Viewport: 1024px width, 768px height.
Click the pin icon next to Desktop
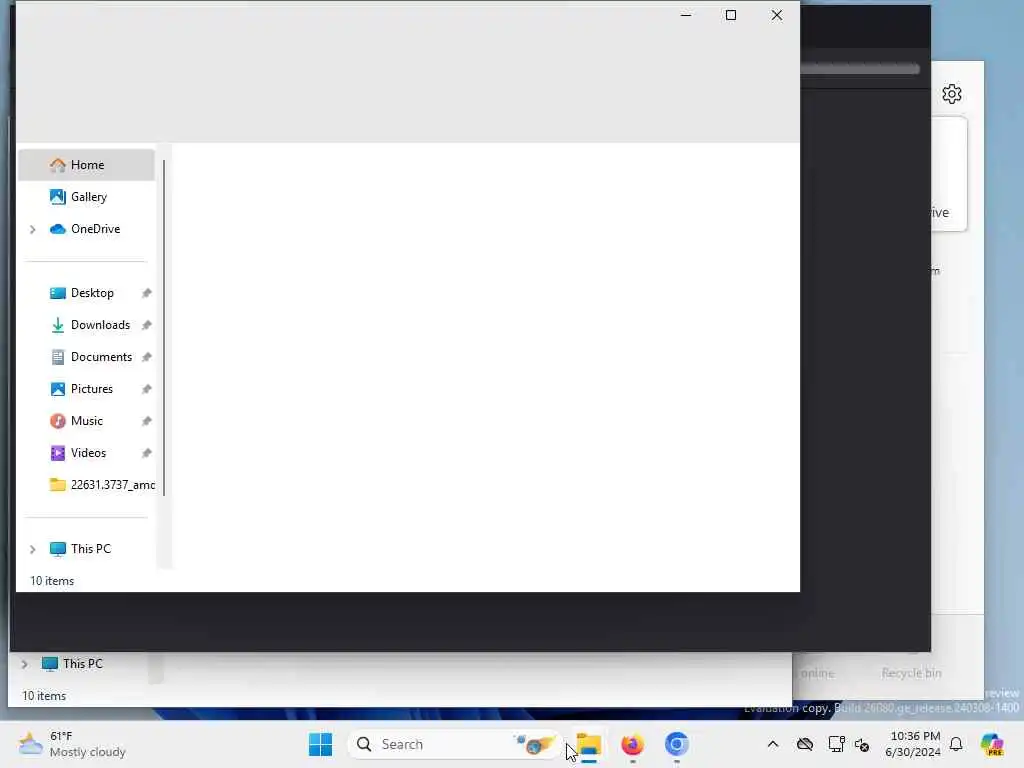coord(146,293)
